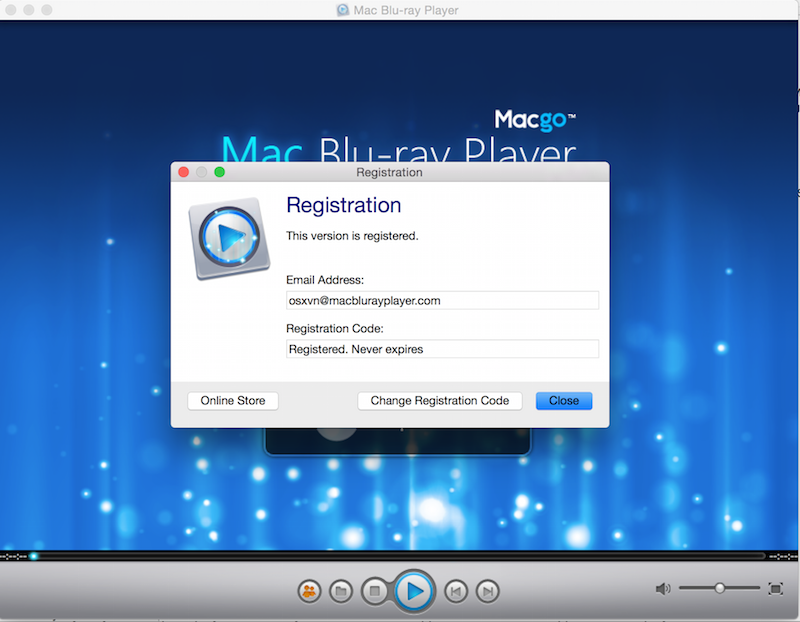Click the Registration Code field
800x622 pixels.
(442, 349)
